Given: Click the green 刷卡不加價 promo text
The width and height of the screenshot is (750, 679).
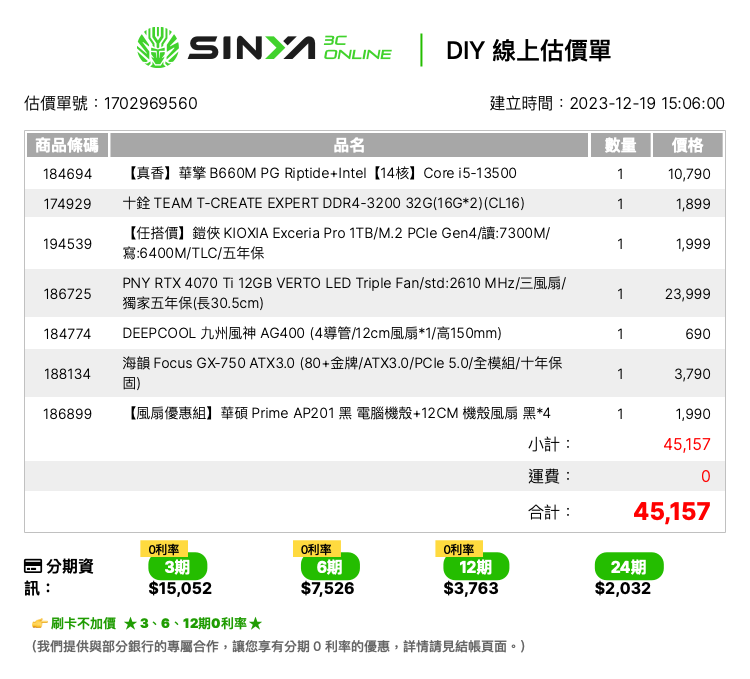Looking at the screenshot, I should point(83,624).
